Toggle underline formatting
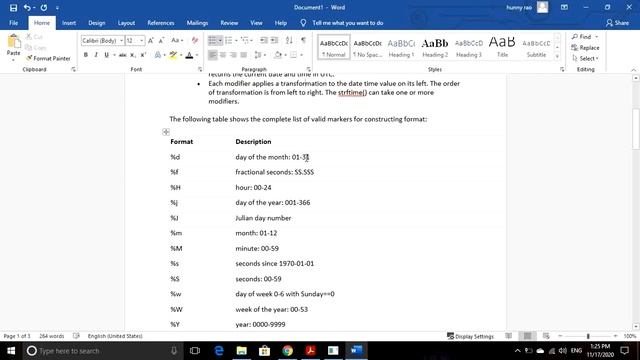Image resolution: width=640 pixels, height=360 pixels. (107, 55)
